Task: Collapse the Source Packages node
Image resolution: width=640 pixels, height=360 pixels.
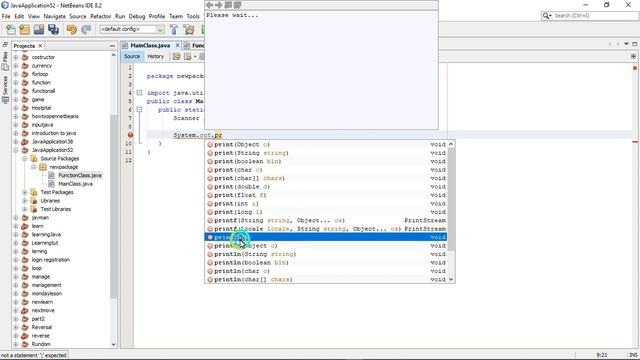Action: click(24, 159)
